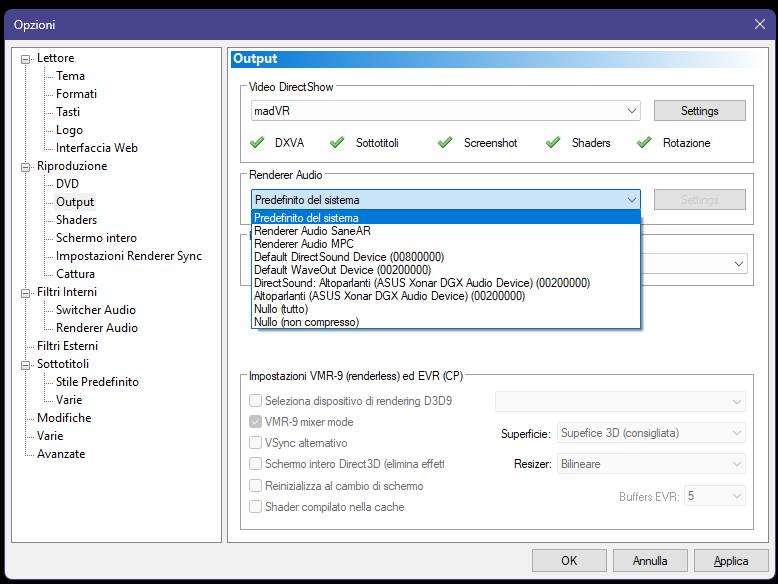Collapse the Filtri Interni tree node
The height and width of the screenshot is (584, 778).
25,293
